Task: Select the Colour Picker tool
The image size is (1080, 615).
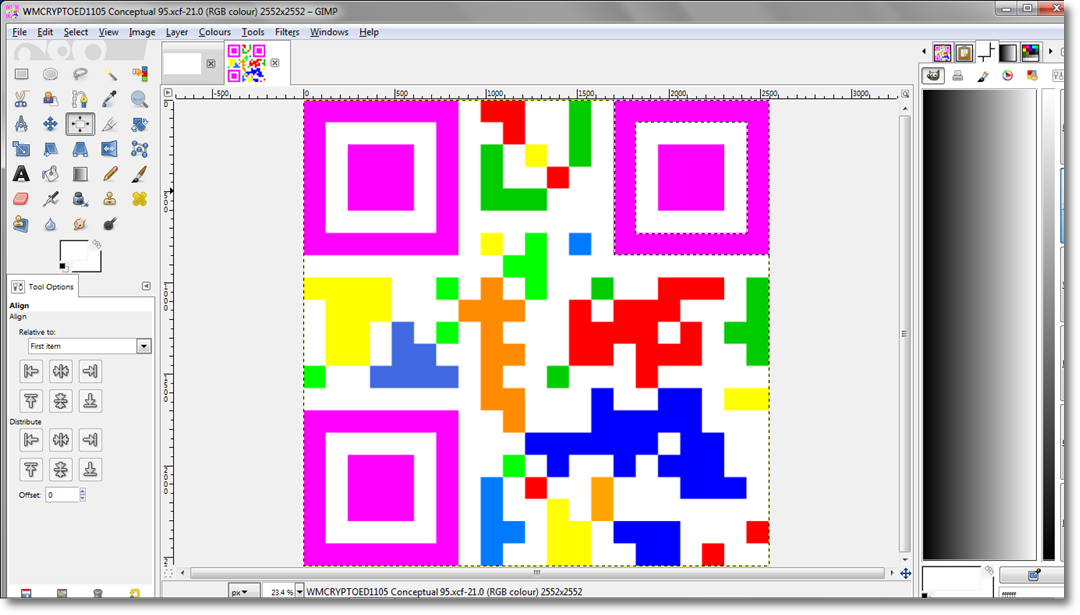Action: click(x=110, y=99)
